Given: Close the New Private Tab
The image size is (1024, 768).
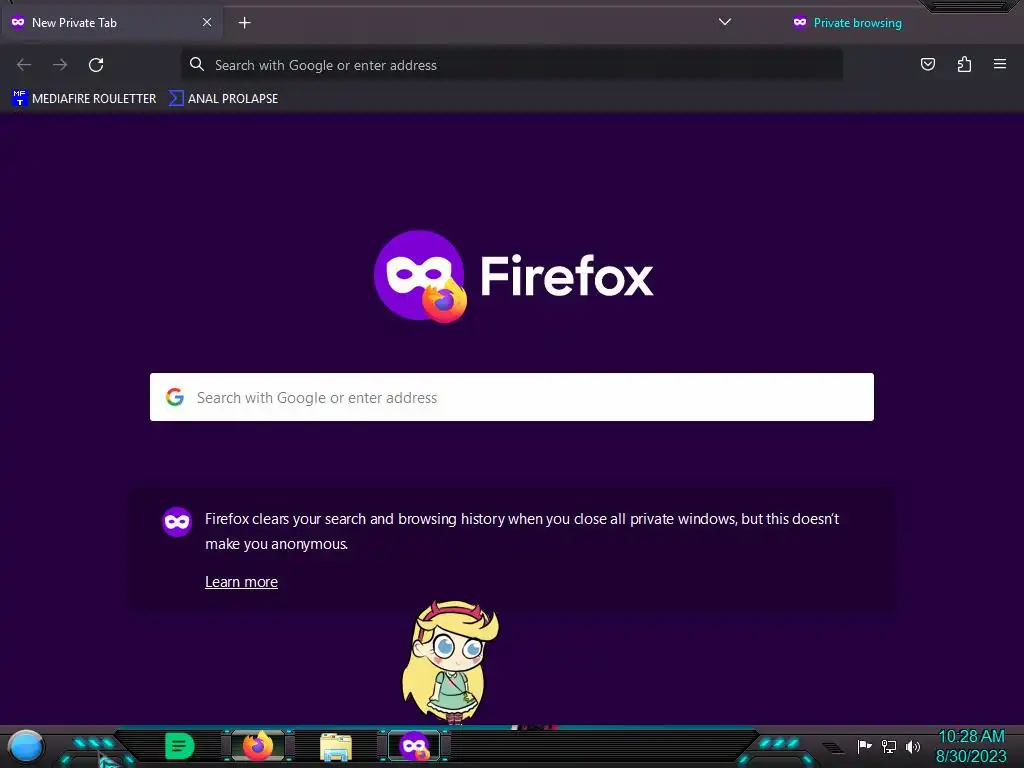Looking at the screenshot, I should coord(206,22).
